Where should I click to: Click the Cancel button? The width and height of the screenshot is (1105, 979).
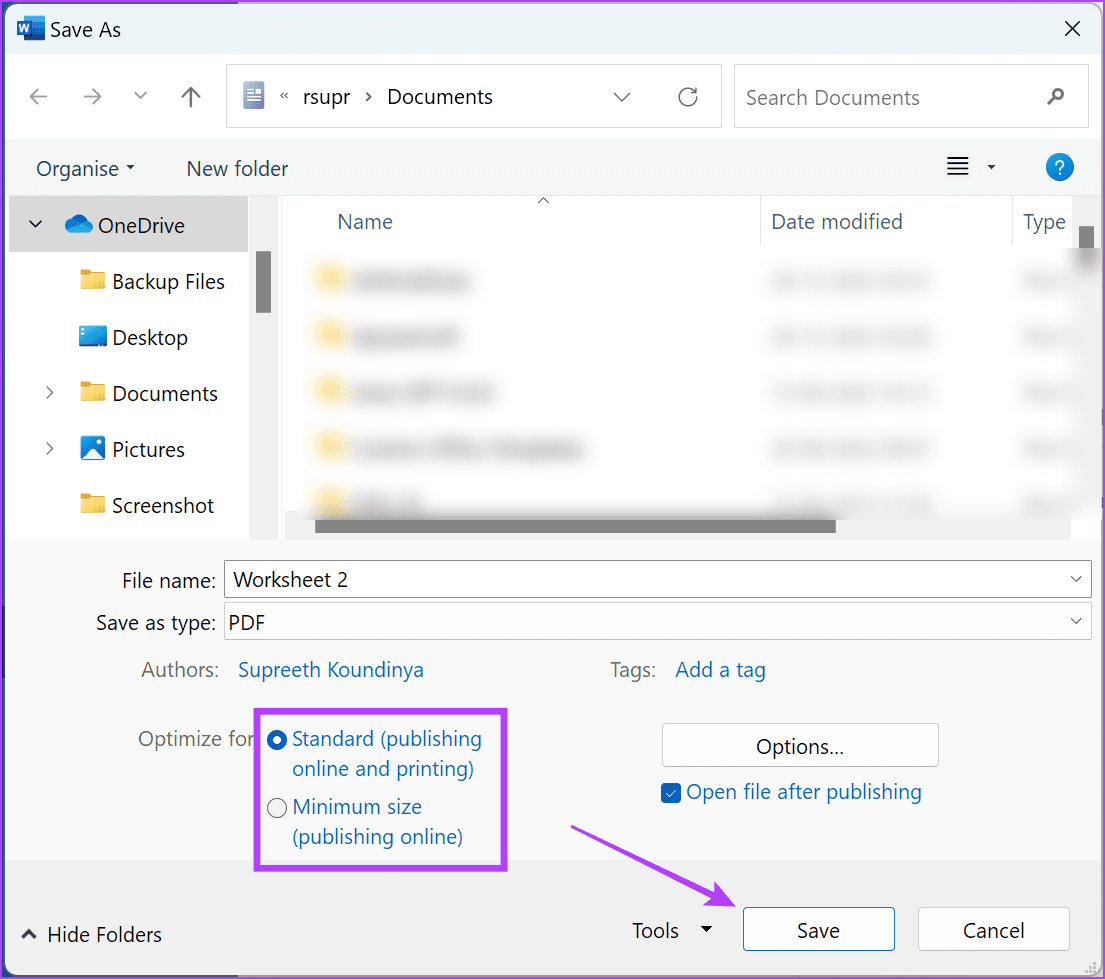click(x=994, y=930)
